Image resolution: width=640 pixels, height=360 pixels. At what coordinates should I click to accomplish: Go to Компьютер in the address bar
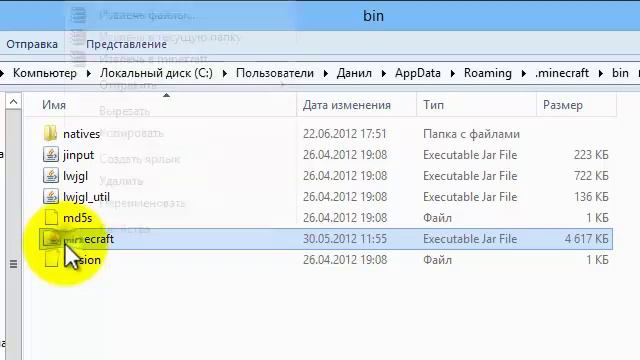pyautogui.click(x=45, y=73)
